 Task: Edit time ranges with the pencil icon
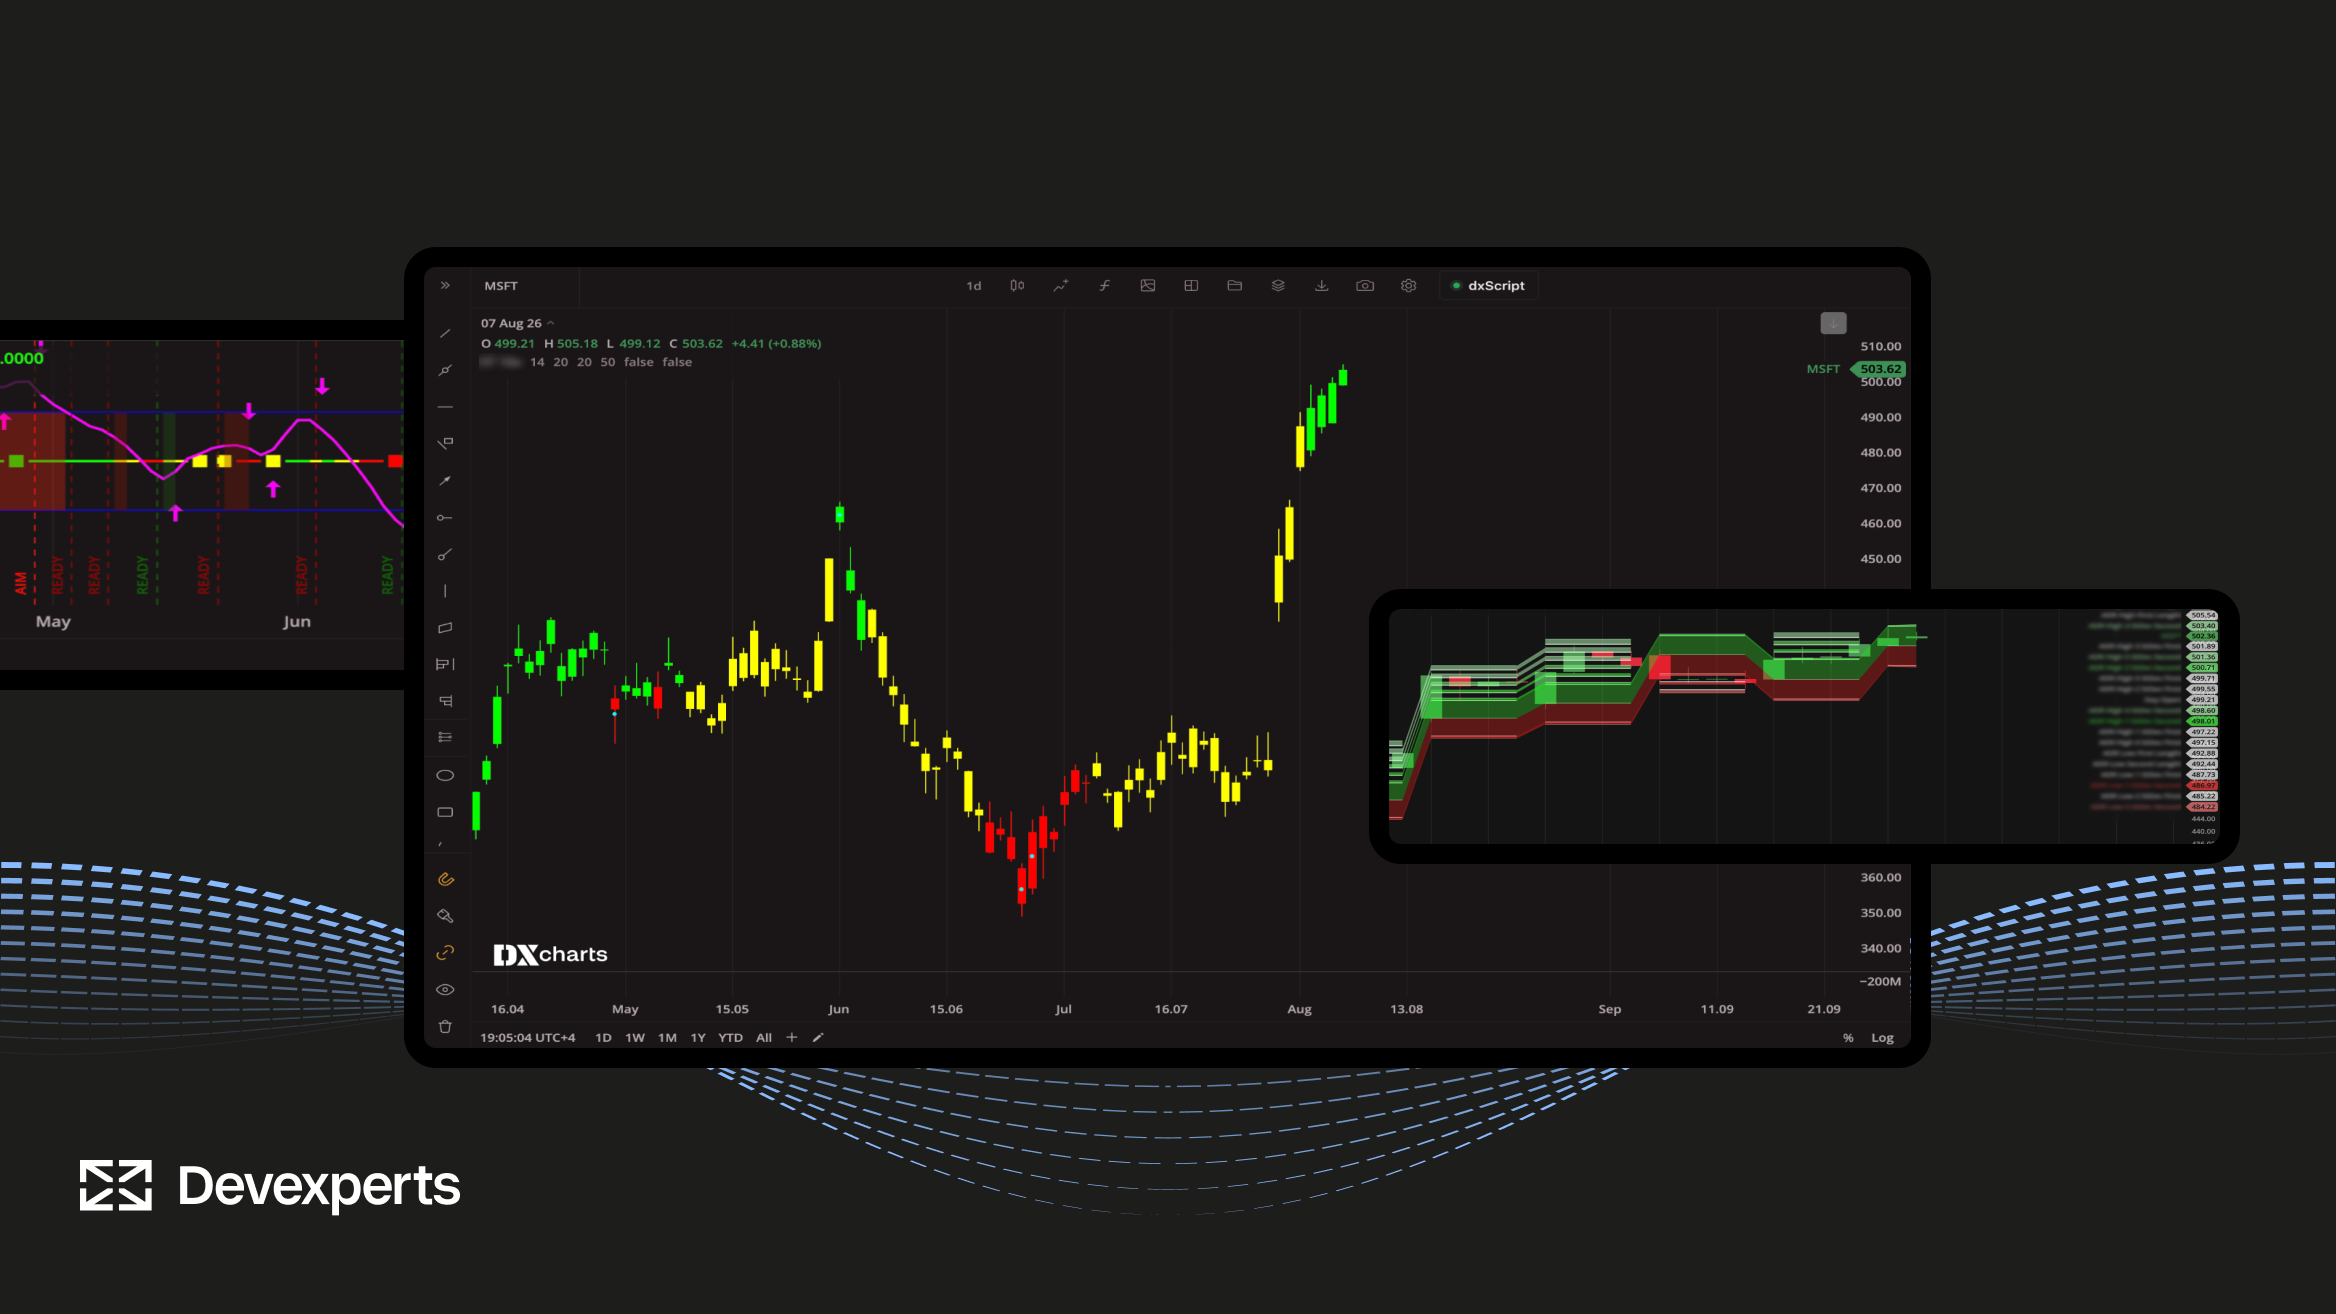tap(818, 1038)
